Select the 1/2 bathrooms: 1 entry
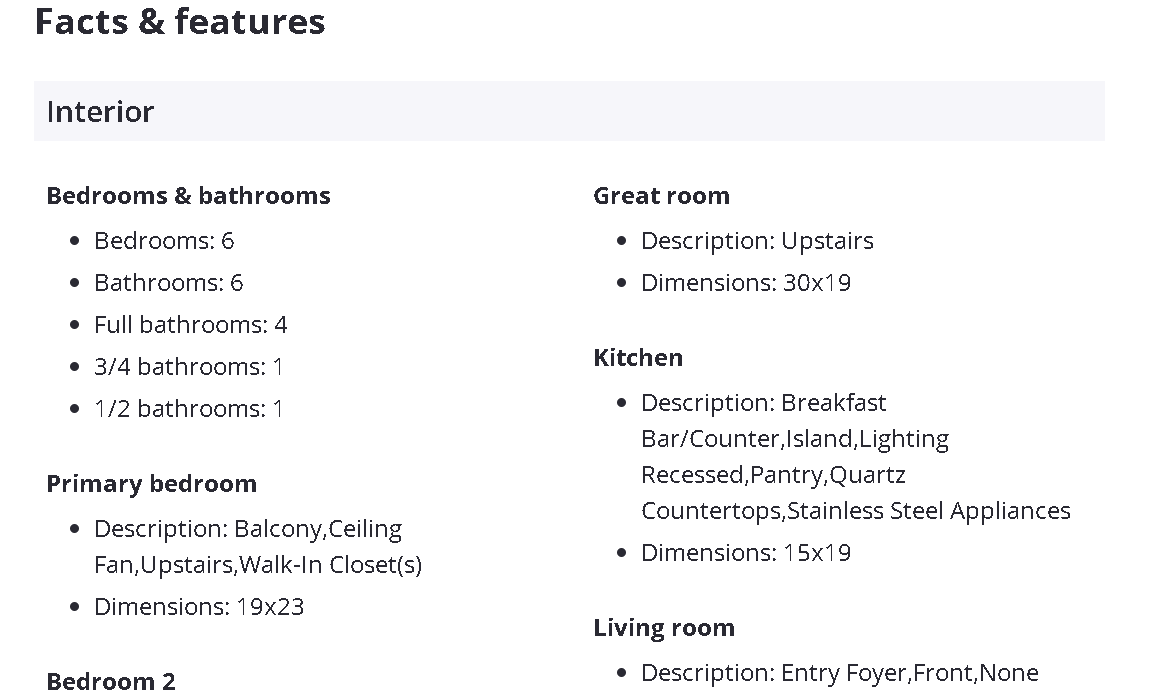 [188, 409]
